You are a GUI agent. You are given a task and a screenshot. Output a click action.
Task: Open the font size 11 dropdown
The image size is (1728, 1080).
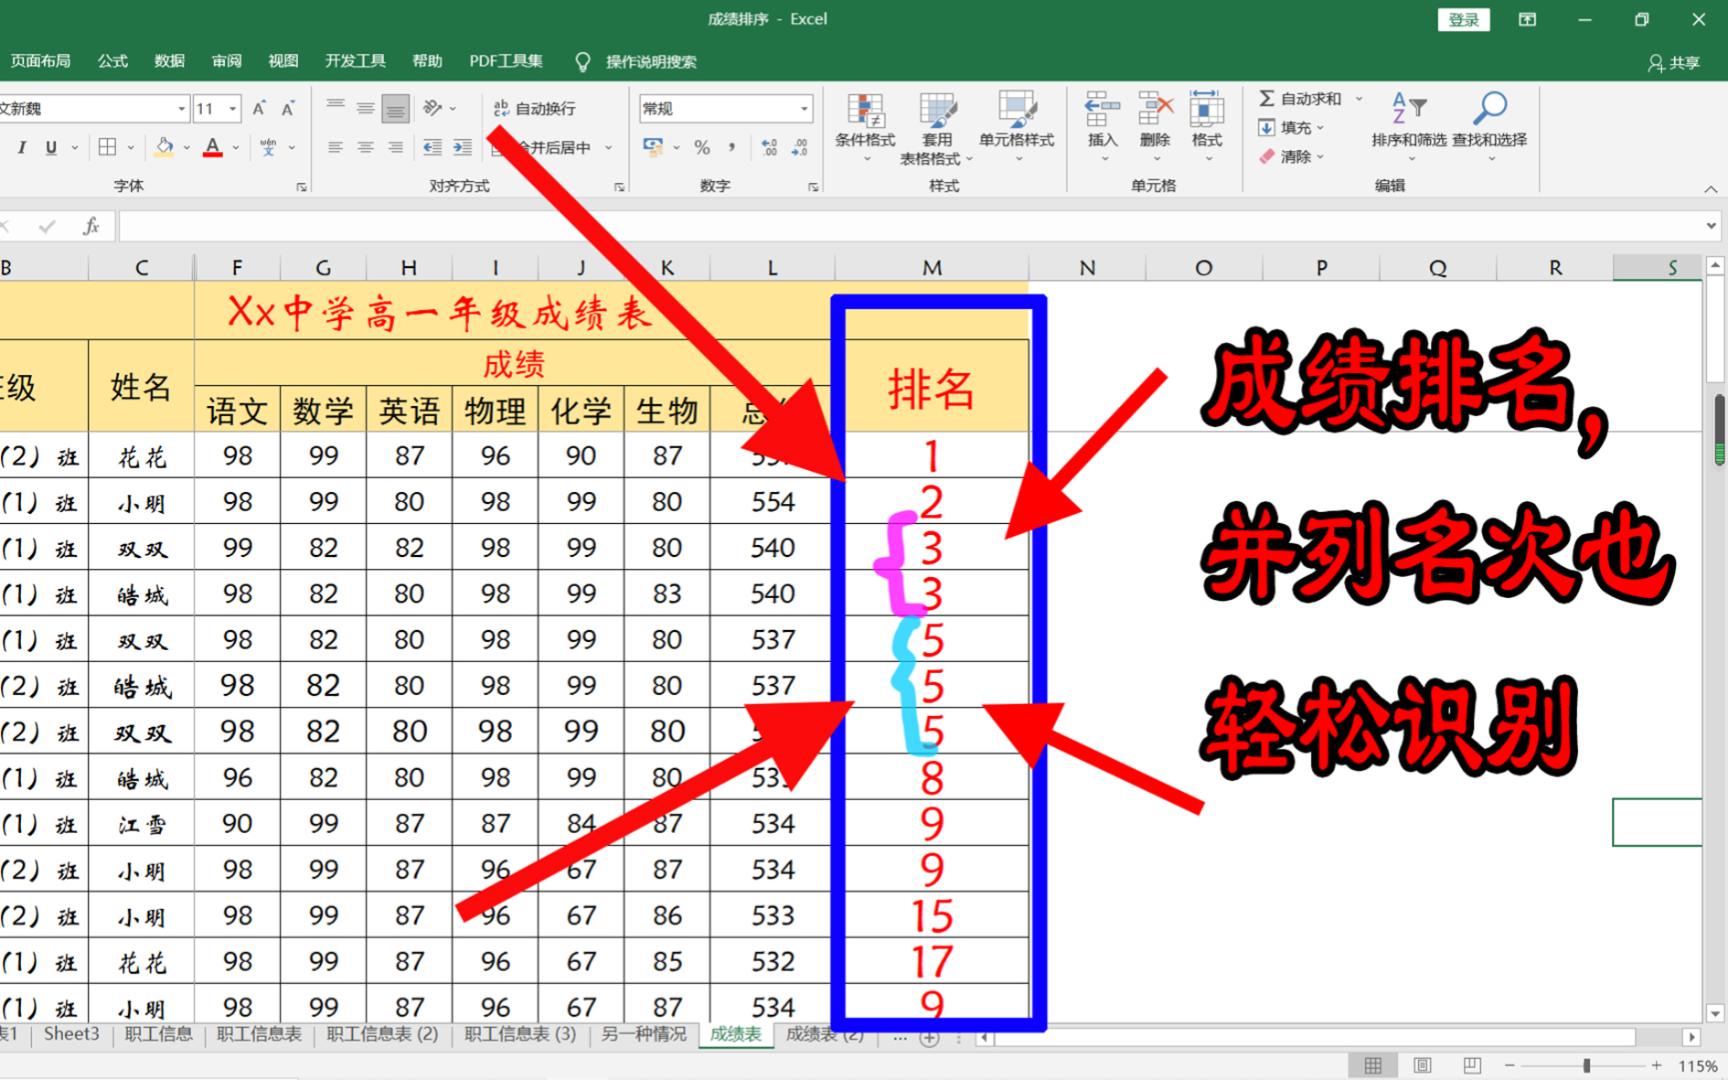[x=233, y=108]
